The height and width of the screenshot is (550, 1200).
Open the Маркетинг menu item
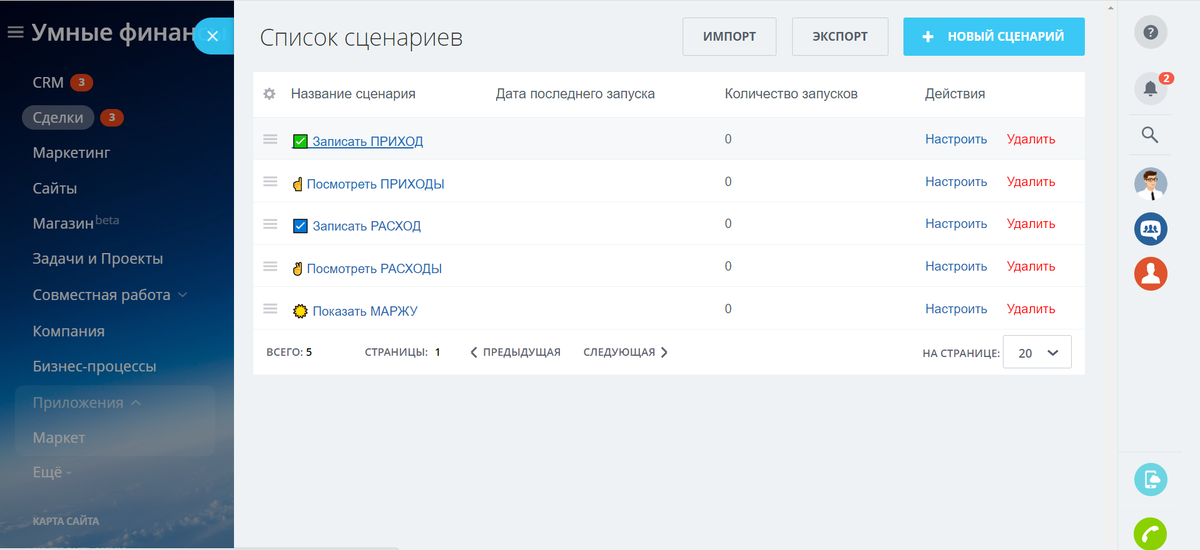coord(71,153)
